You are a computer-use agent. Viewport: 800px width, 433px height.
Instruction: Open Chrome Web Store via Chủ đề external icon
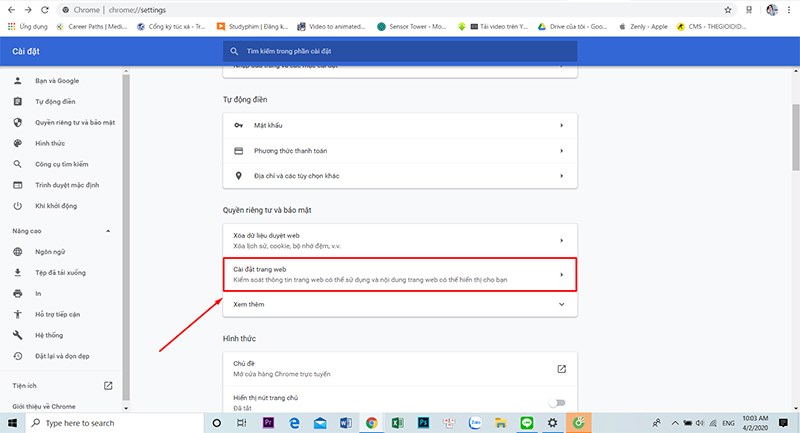tap(561, 369)
